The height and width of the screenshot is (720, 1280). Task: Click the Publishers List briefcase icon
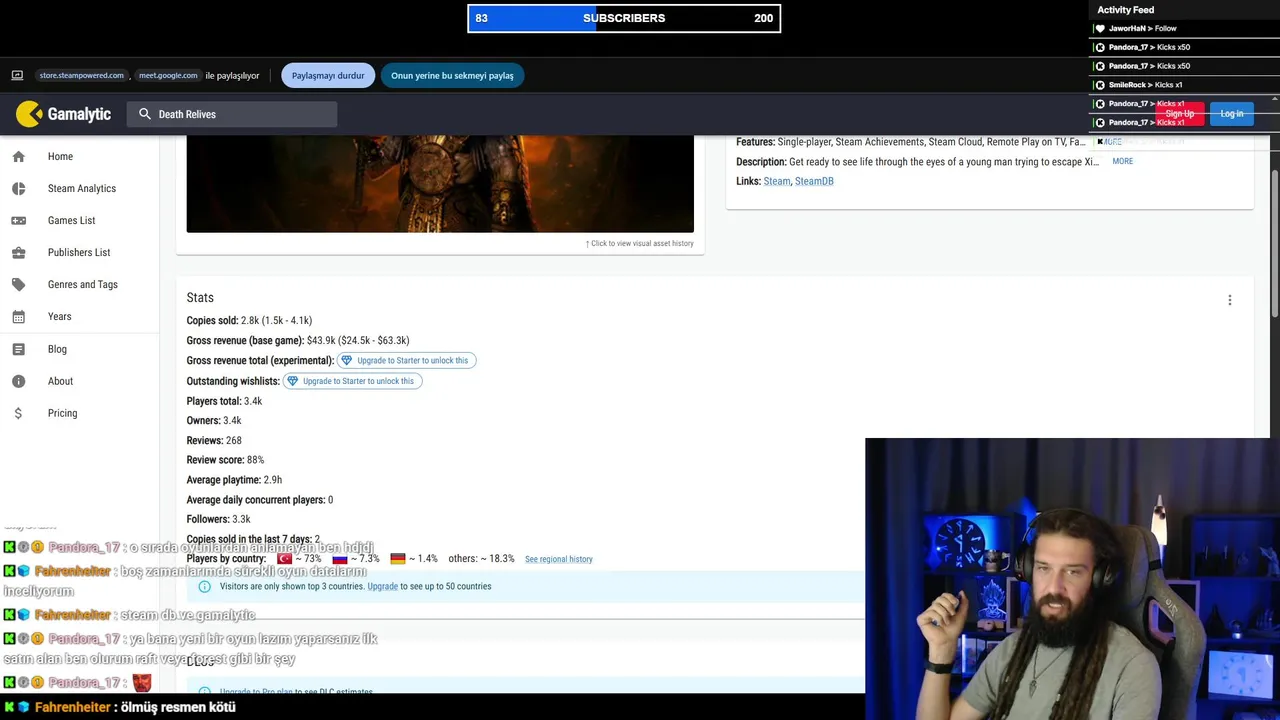pyautogui.click(x=18, y=252)
